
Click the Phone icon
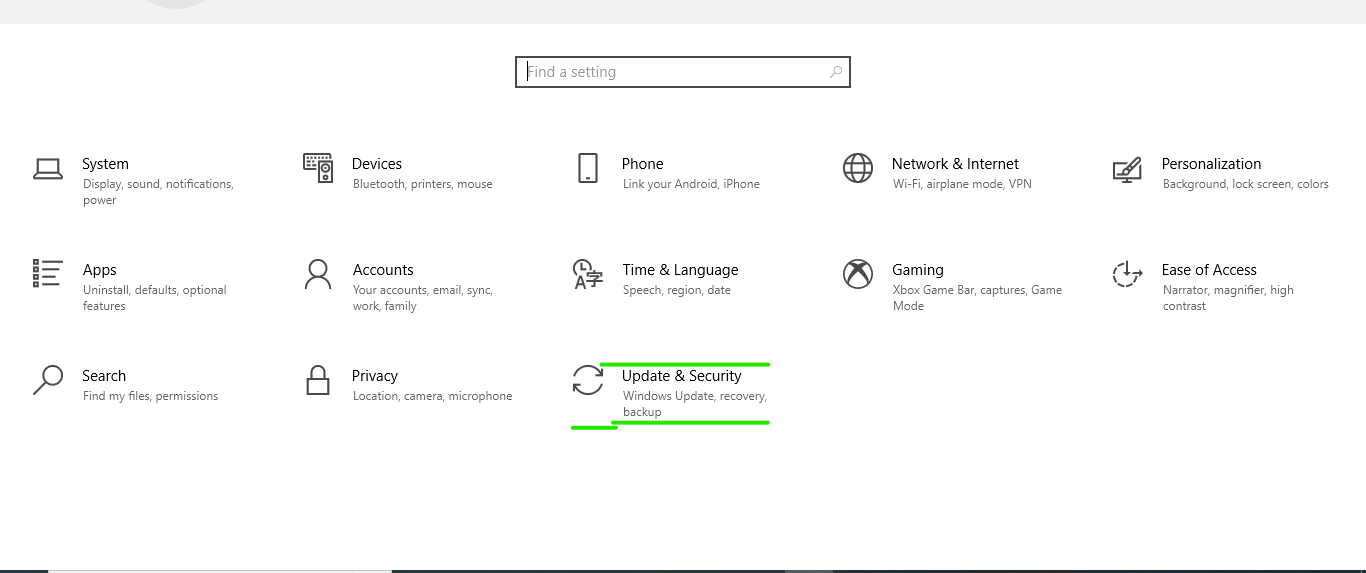(x=588, y=168)
